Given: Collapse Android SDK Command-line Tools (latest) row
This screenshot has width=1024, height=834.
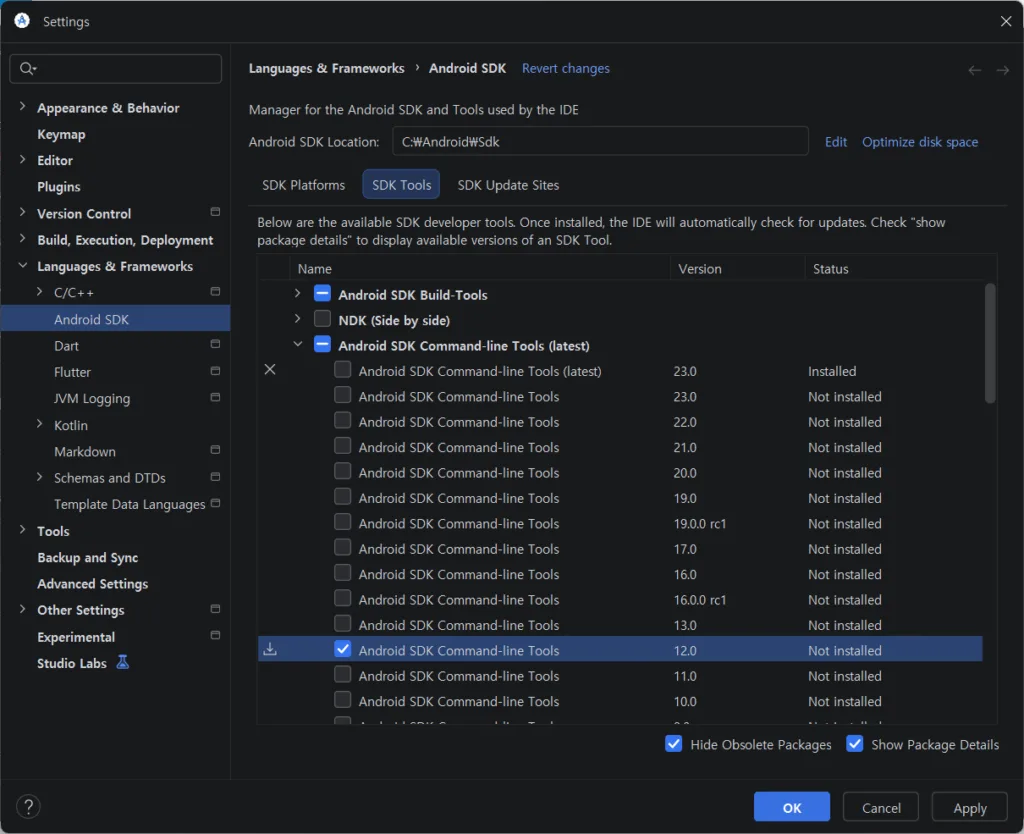Looking at the screenshot, I should point(298,344).
